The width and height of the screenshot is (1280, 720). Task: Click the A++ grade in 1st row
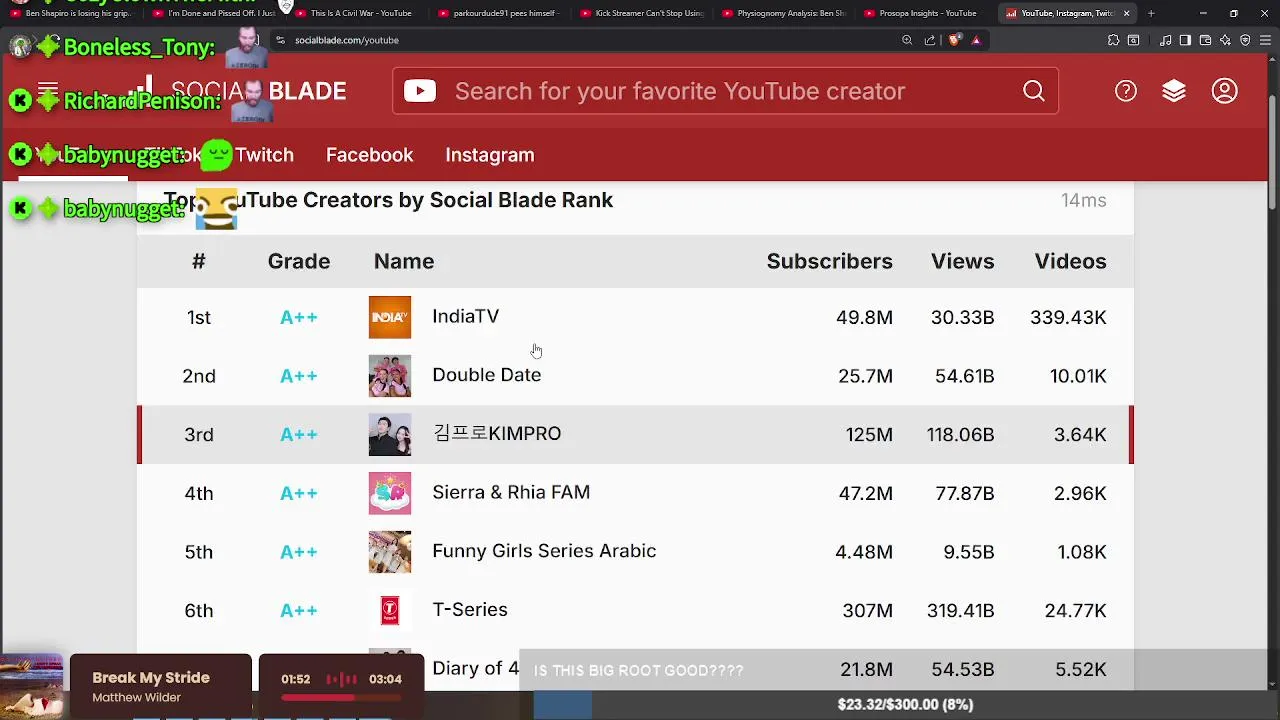click(298, 317)
